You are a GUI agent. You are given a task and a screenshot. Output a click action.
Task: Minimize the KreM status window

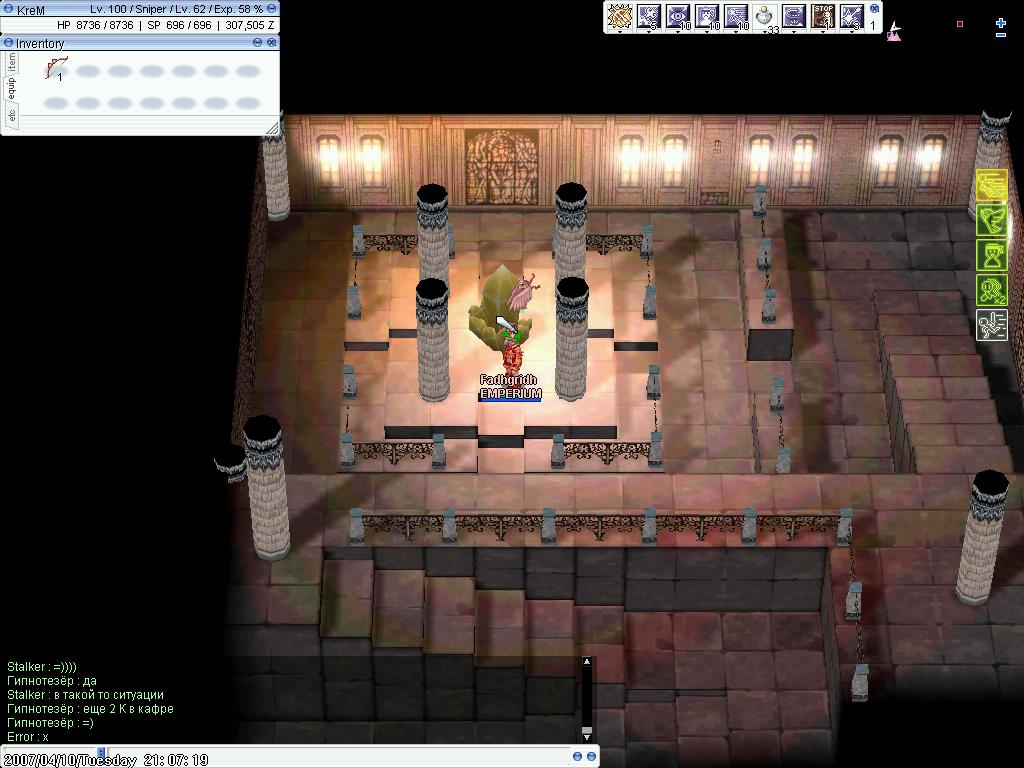tap(271, 9)
